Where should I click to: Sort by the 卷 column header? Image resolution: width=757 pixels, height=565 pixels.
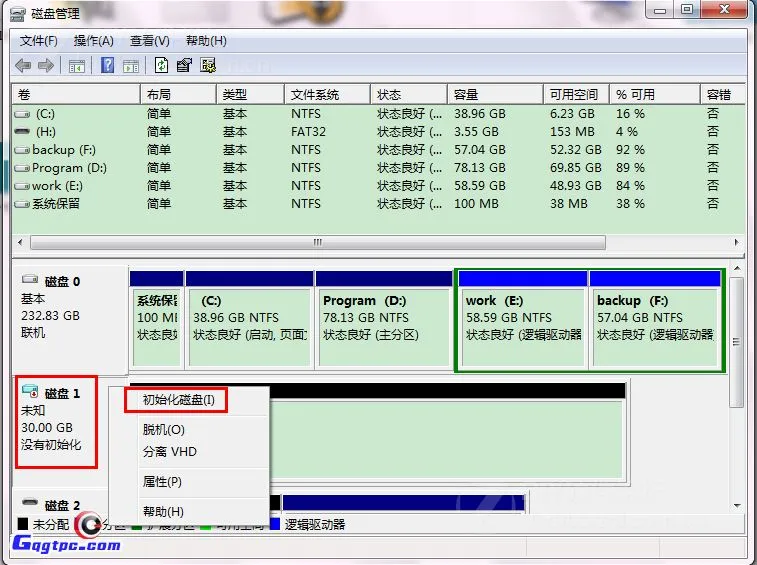pos(76,94)
